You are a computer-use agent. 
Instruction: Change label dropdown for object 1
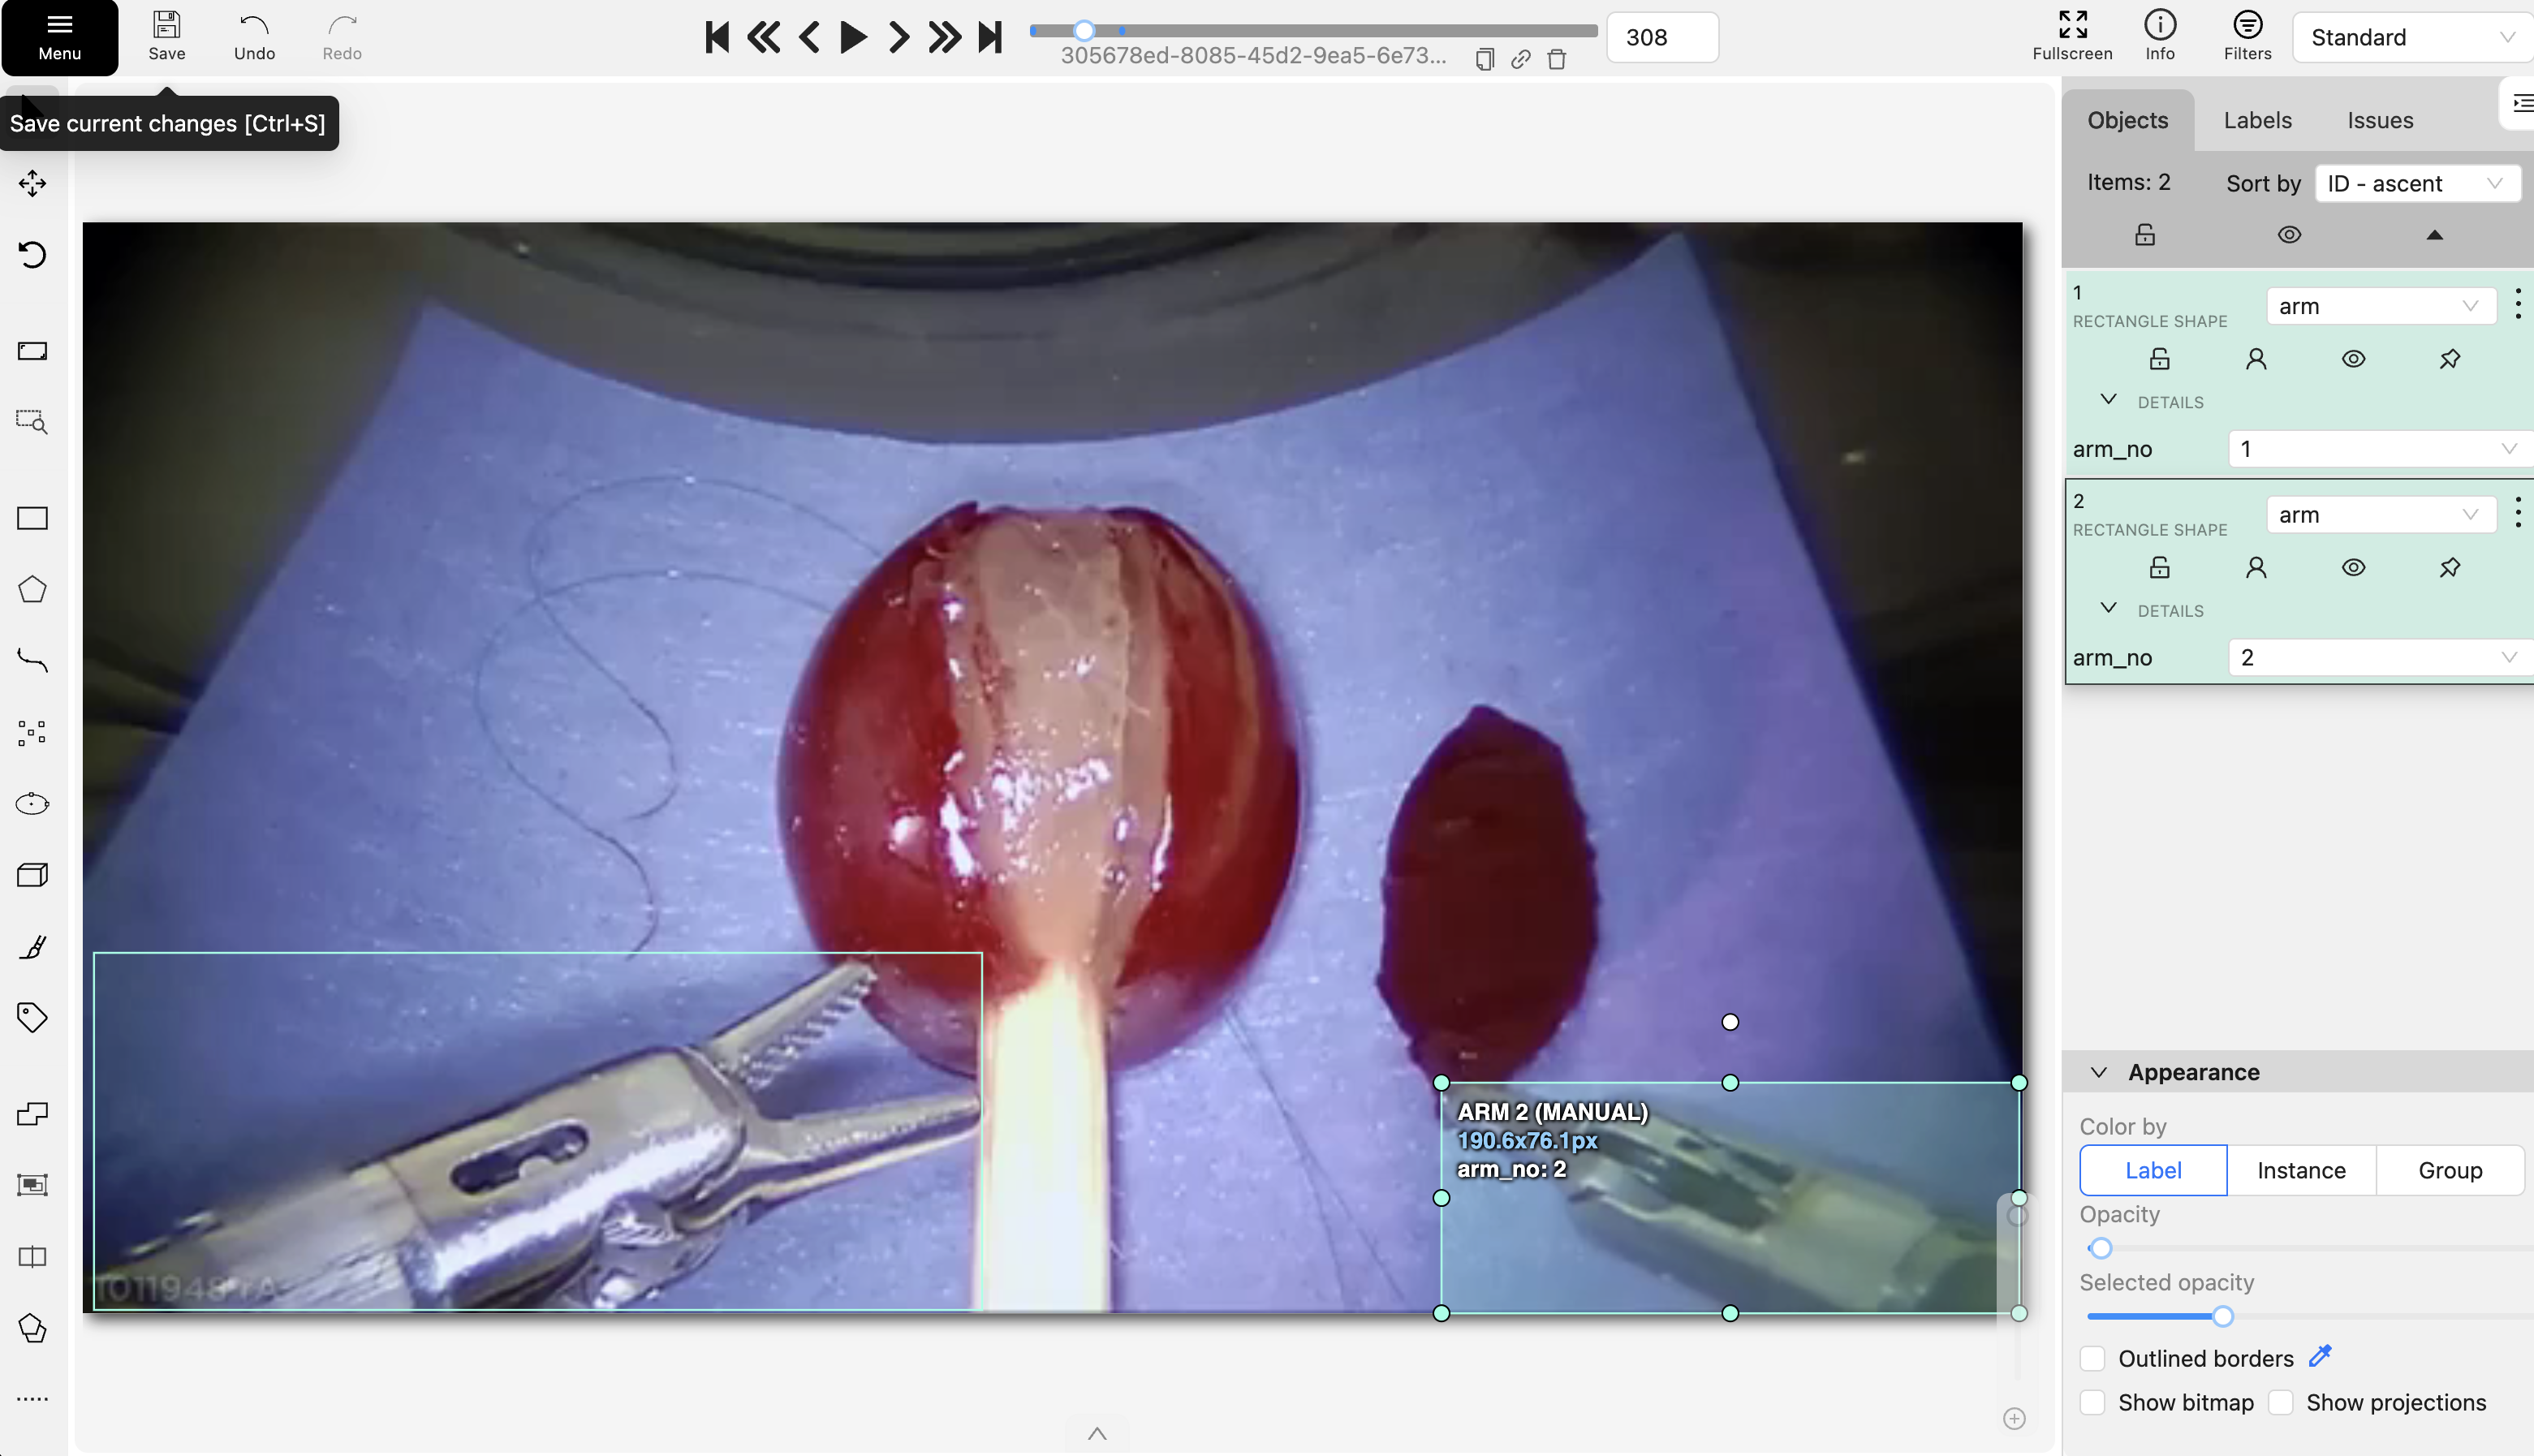(x=2379, y=306)
